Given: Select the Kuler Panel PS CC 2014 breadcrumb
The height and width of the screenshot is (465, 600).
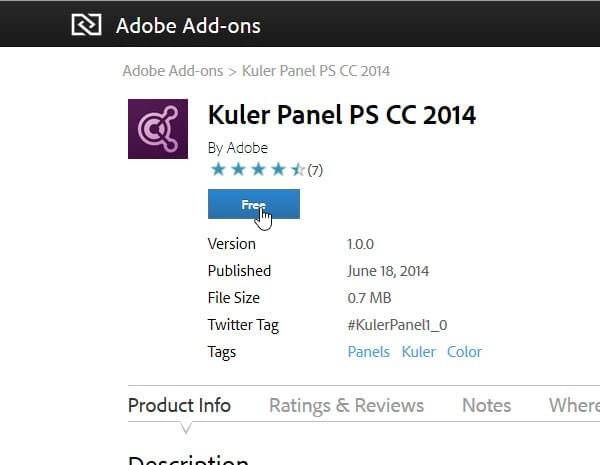Looking at the screenshot, I should pyautogui.click(x=316, y=71).
